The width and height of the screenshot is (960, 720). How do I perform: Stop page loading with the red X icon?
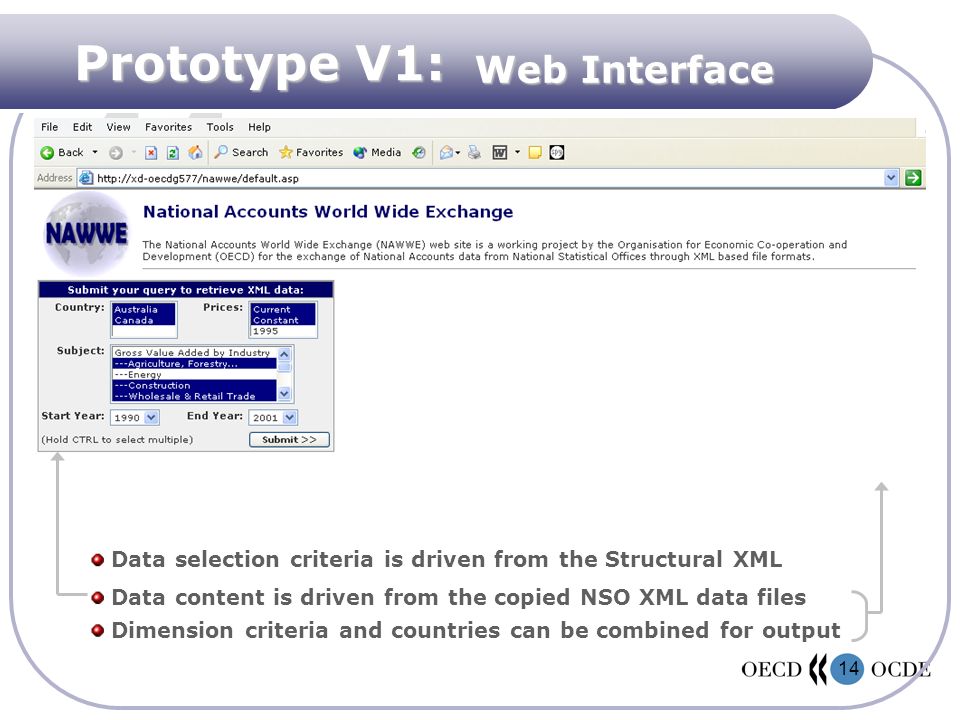(x=151, y=153)
